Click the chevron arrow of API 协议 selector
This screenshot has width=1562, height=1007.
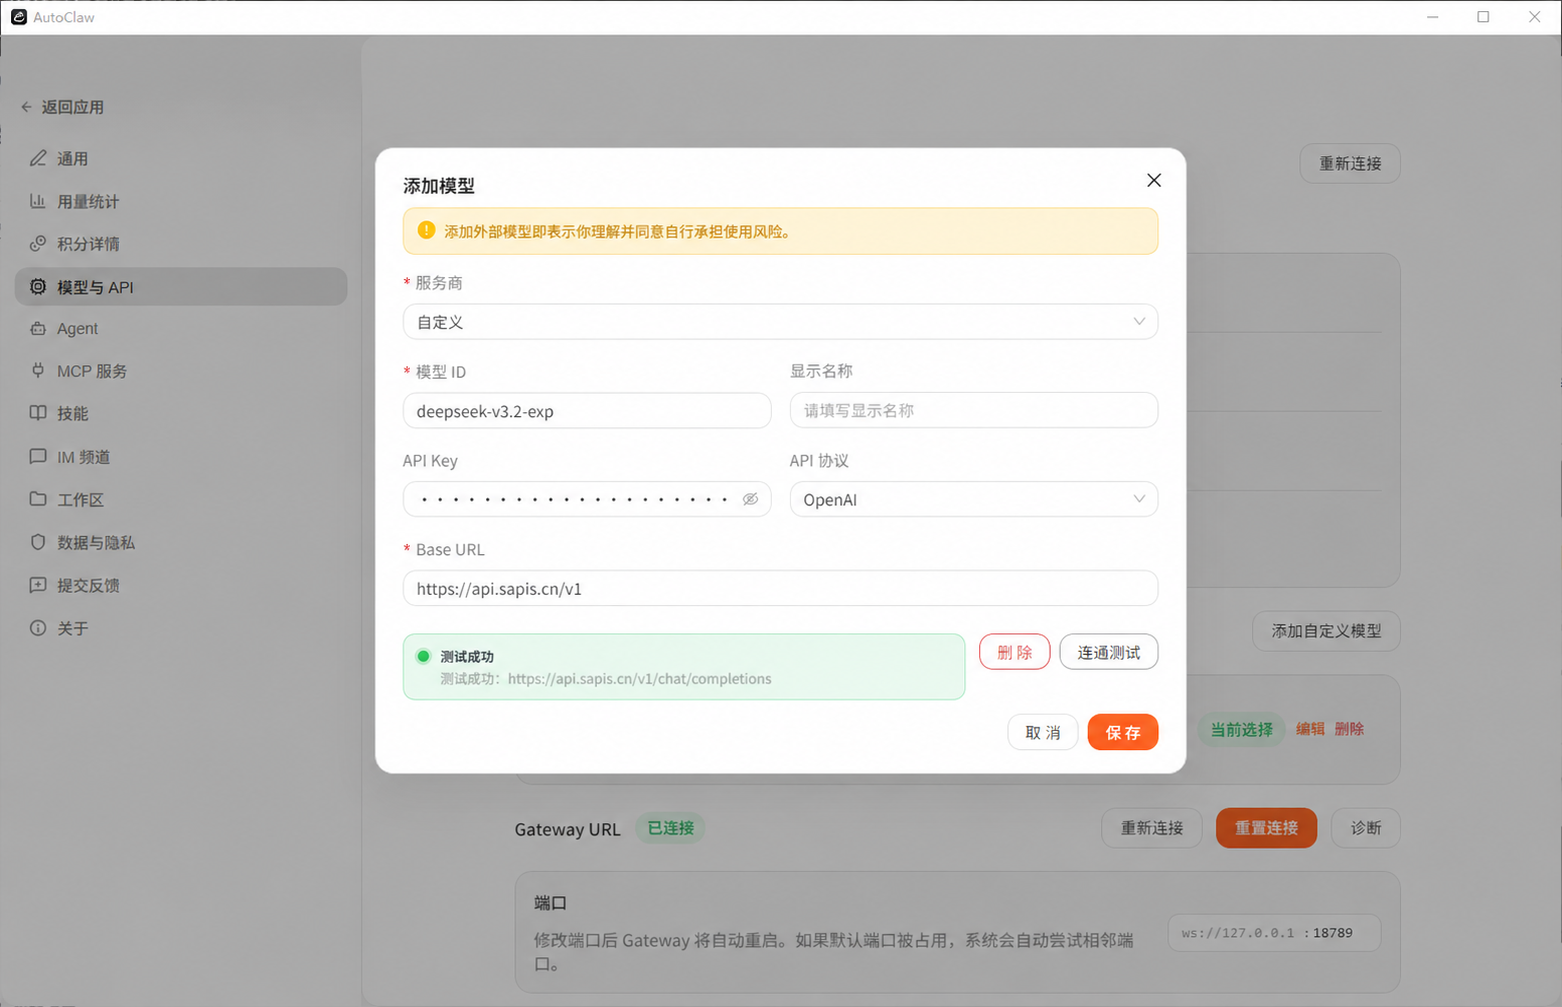pyautogui.click(x=1139, y=499)
